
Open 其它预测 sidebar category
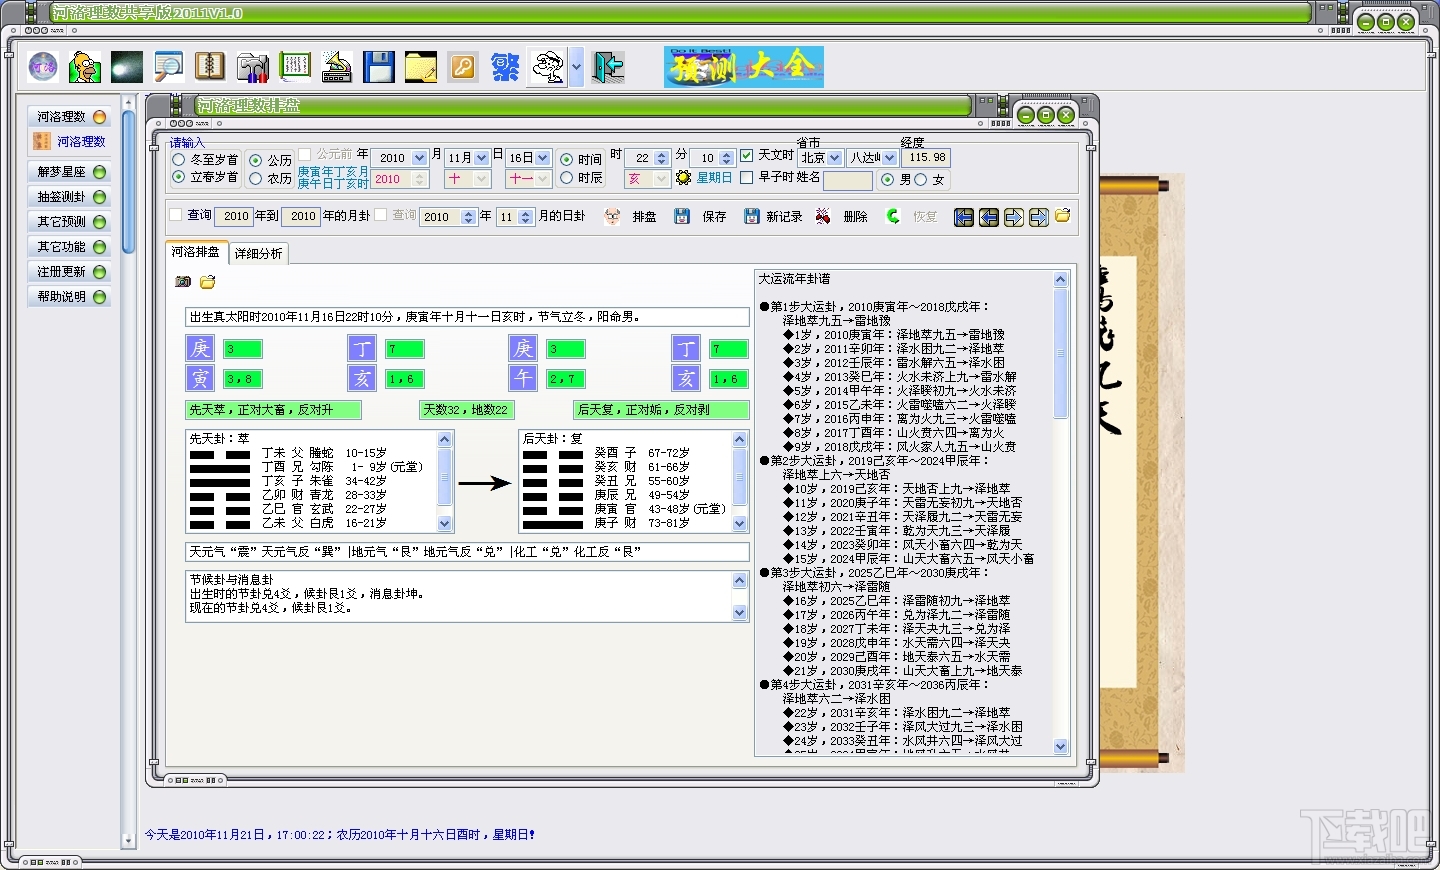click(69, 222)
